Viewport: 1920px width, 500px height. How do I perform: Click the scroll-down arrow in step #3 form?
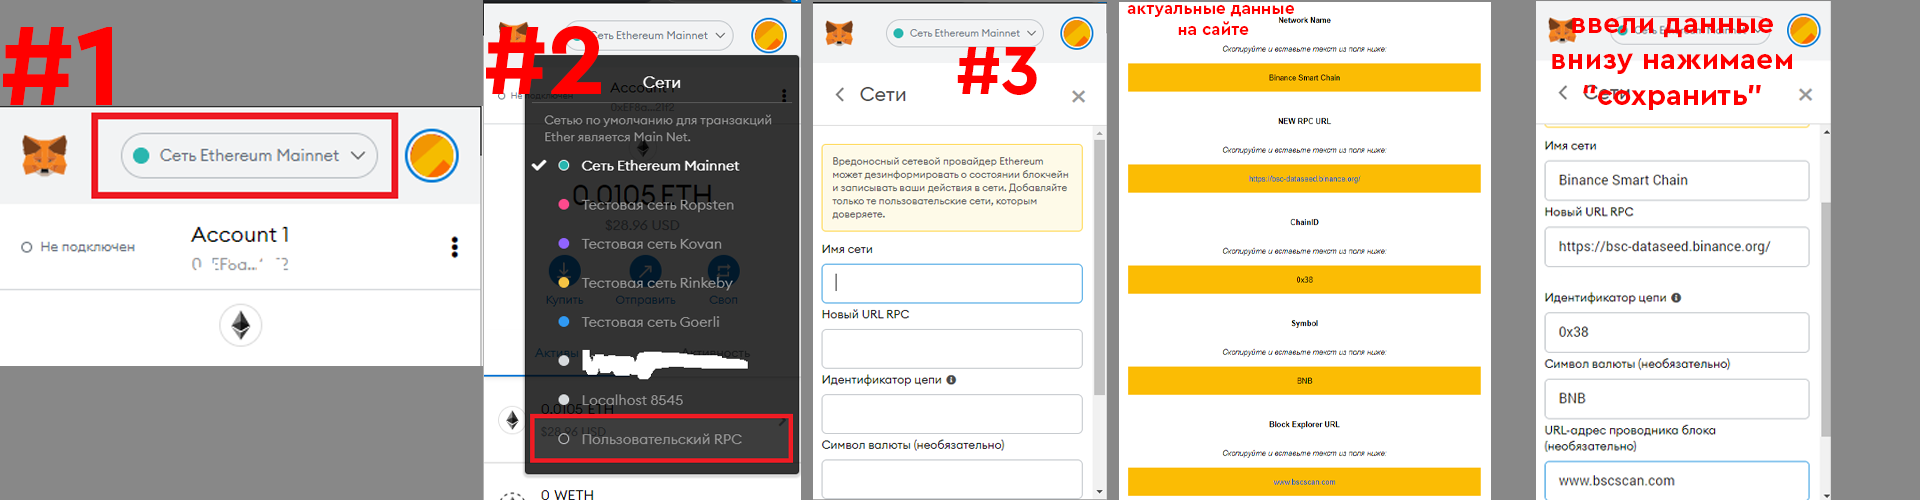(x=1100, y=492)
